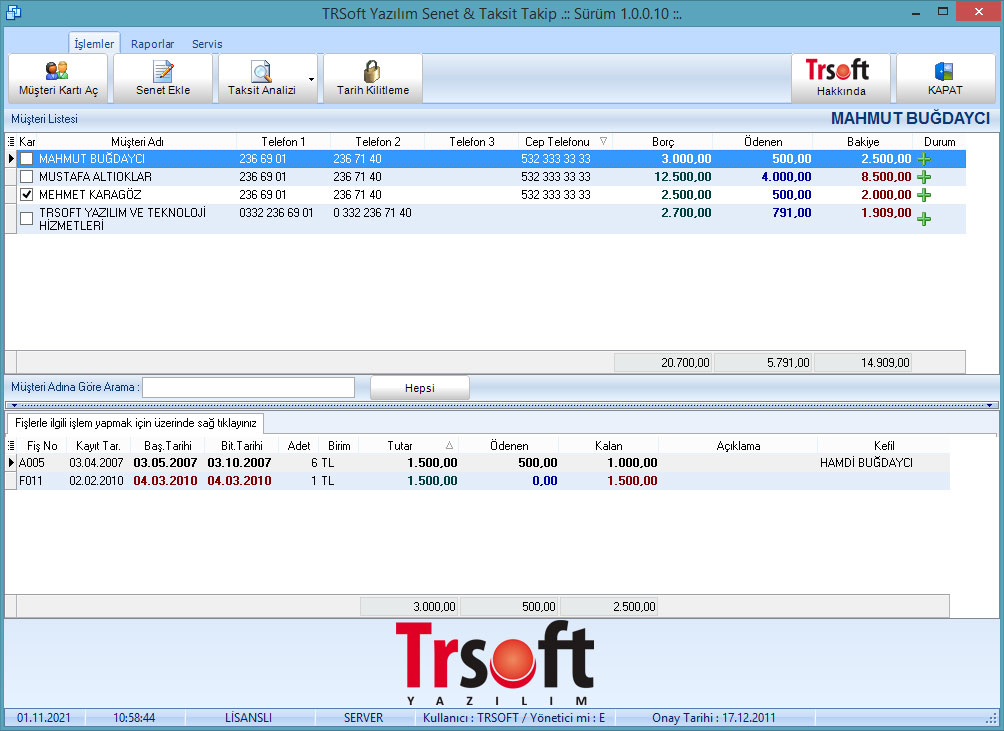Click the Hepsi button
This screenshot has height=731, width=1004.
pos(420,388)
